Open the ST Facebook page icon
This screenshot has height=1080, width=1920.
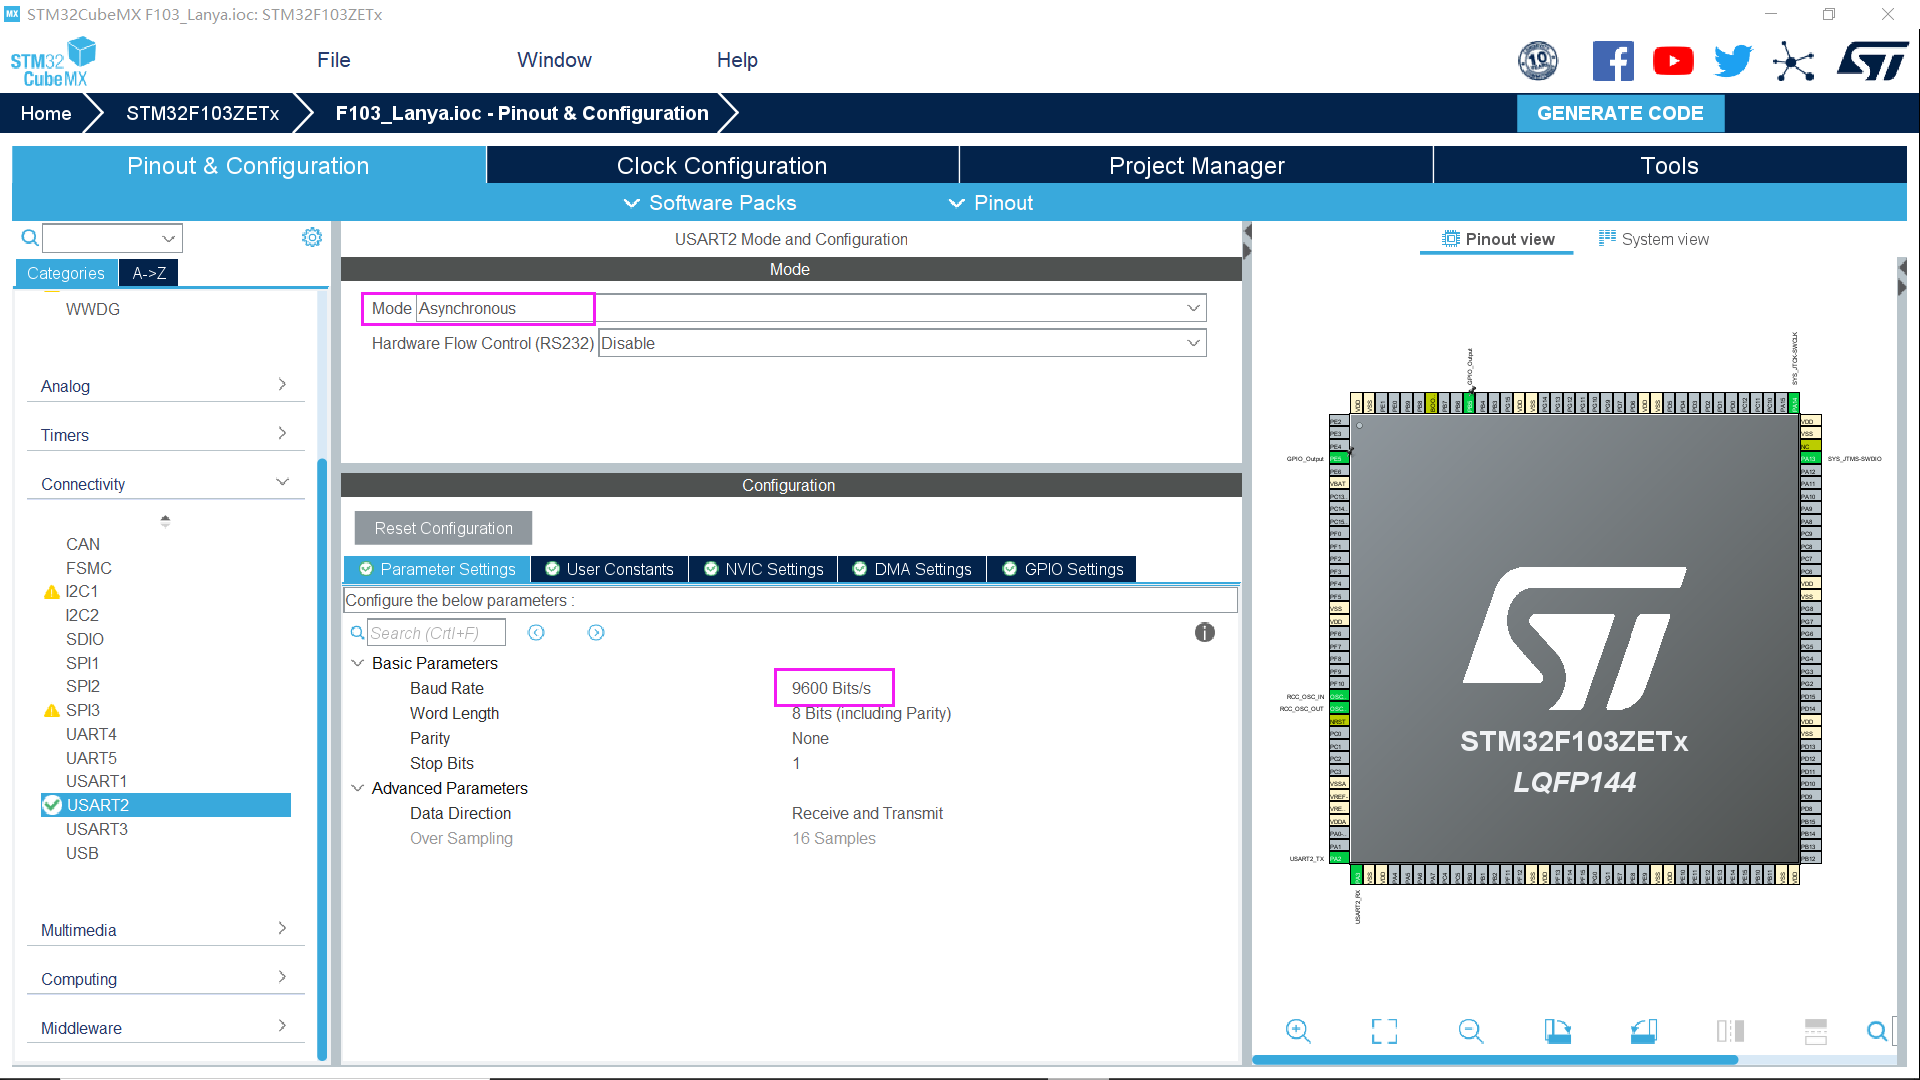tap(1612, 61)
